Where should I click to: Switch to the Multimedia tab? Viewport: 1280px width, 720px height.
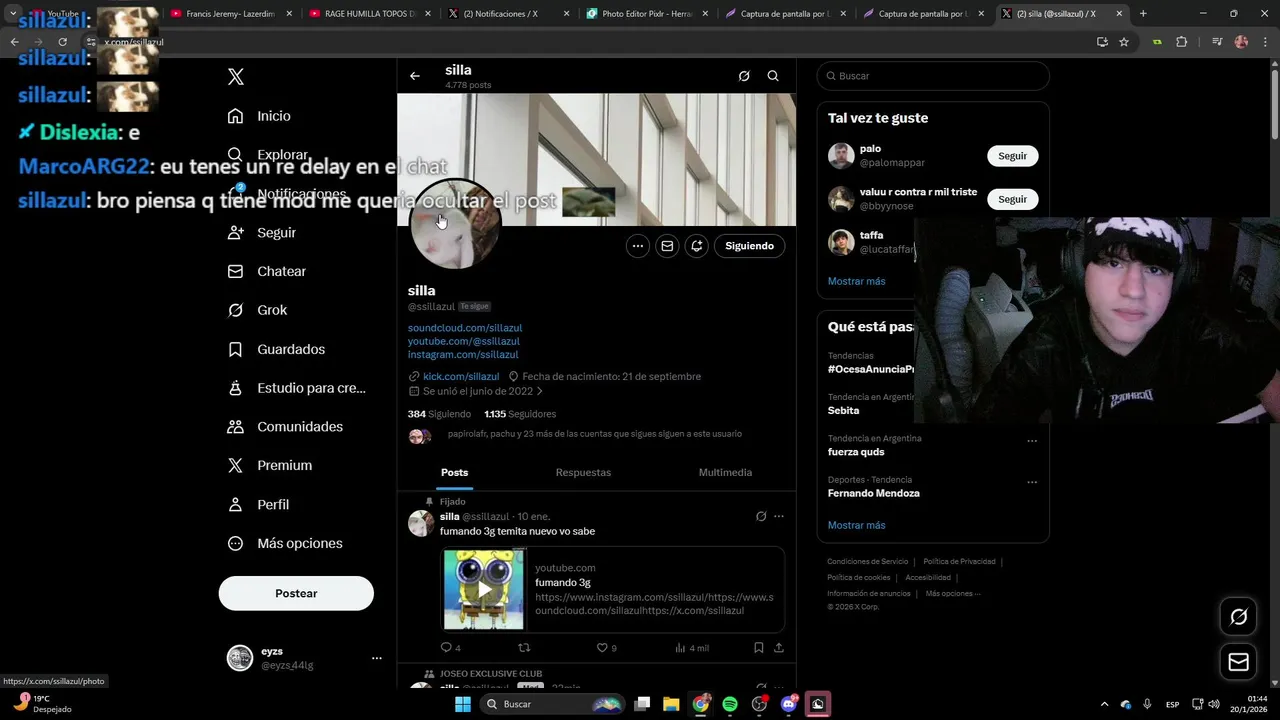point(725,472)
